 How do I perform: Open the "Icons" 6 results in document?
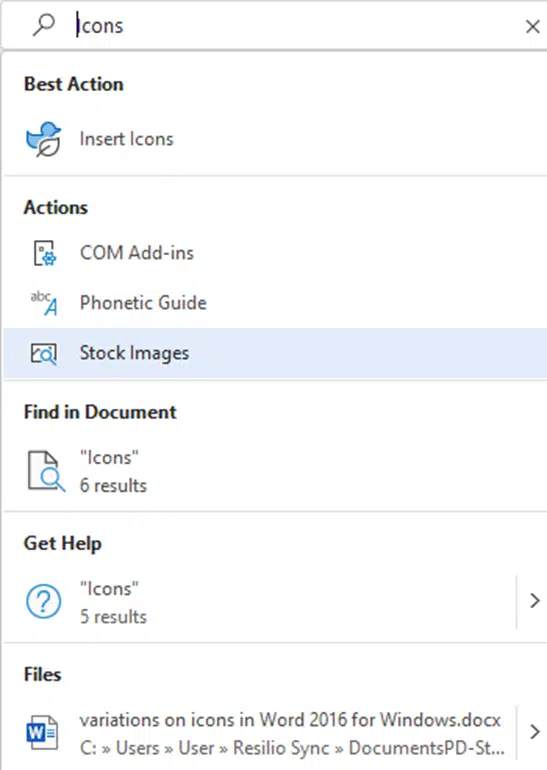(275, 471)
